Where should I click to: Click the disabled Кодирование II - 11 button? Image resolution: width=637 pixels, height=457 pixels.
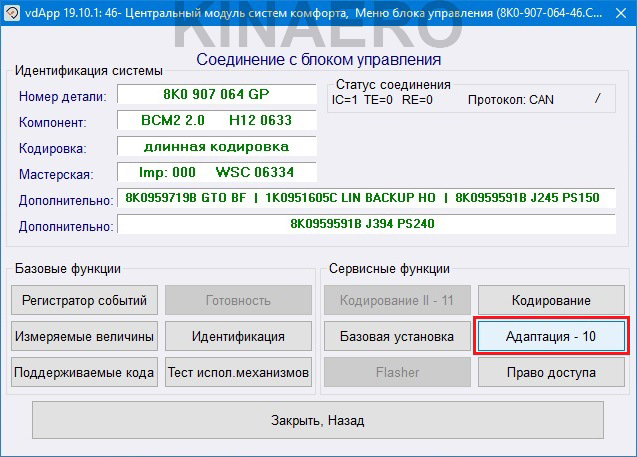pos(397,300)
